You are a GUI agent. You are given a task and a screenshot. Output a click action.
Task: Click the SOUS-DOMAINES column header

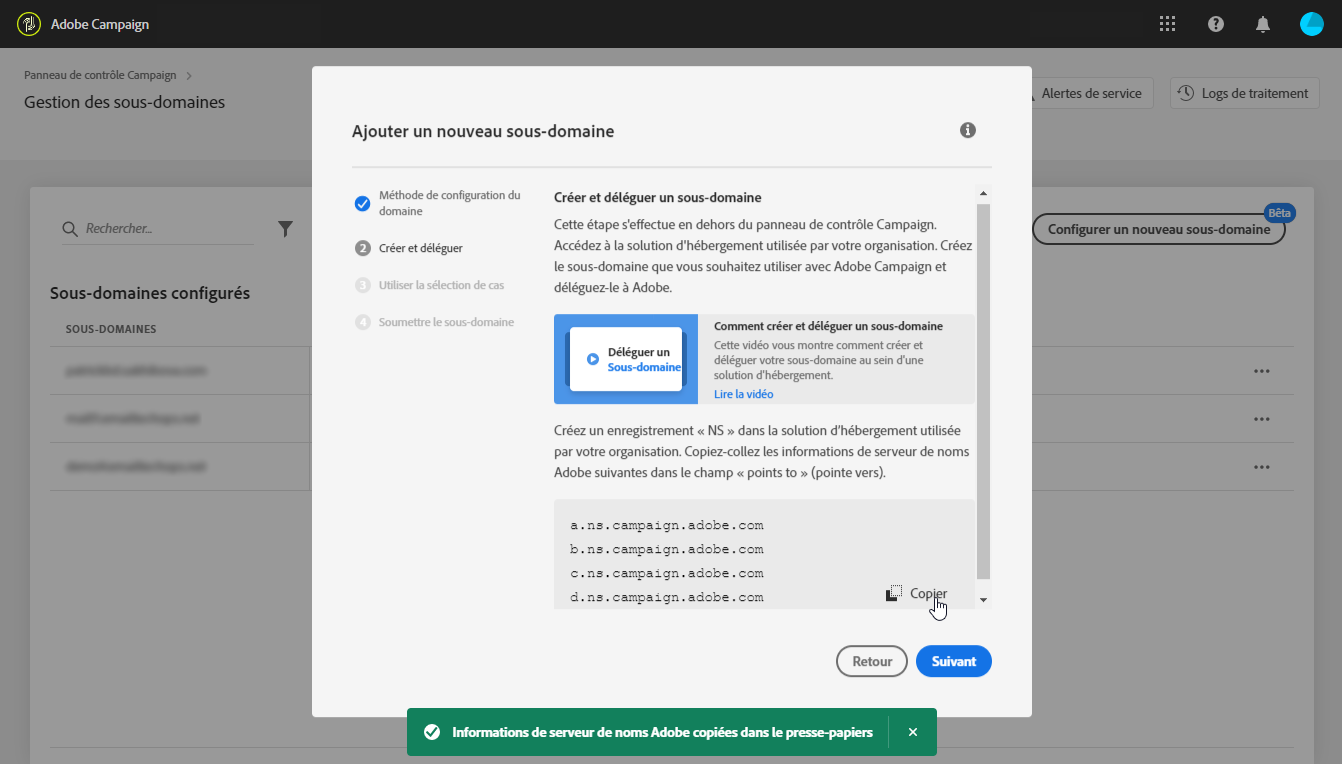tap(111, 329)
